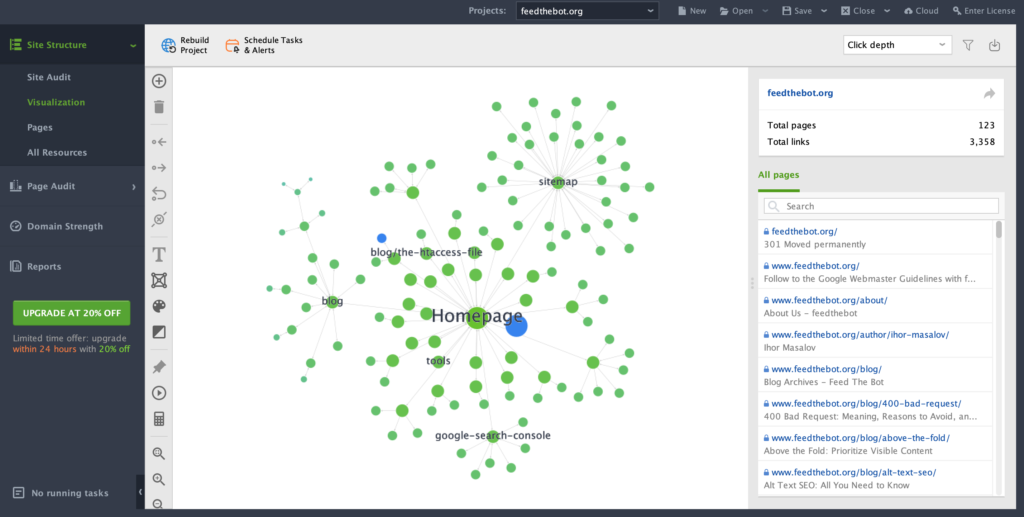Open www.feedthebot.org/blog/ link
This screenshot has height=517, width=1024.
[x=826, y=369]
